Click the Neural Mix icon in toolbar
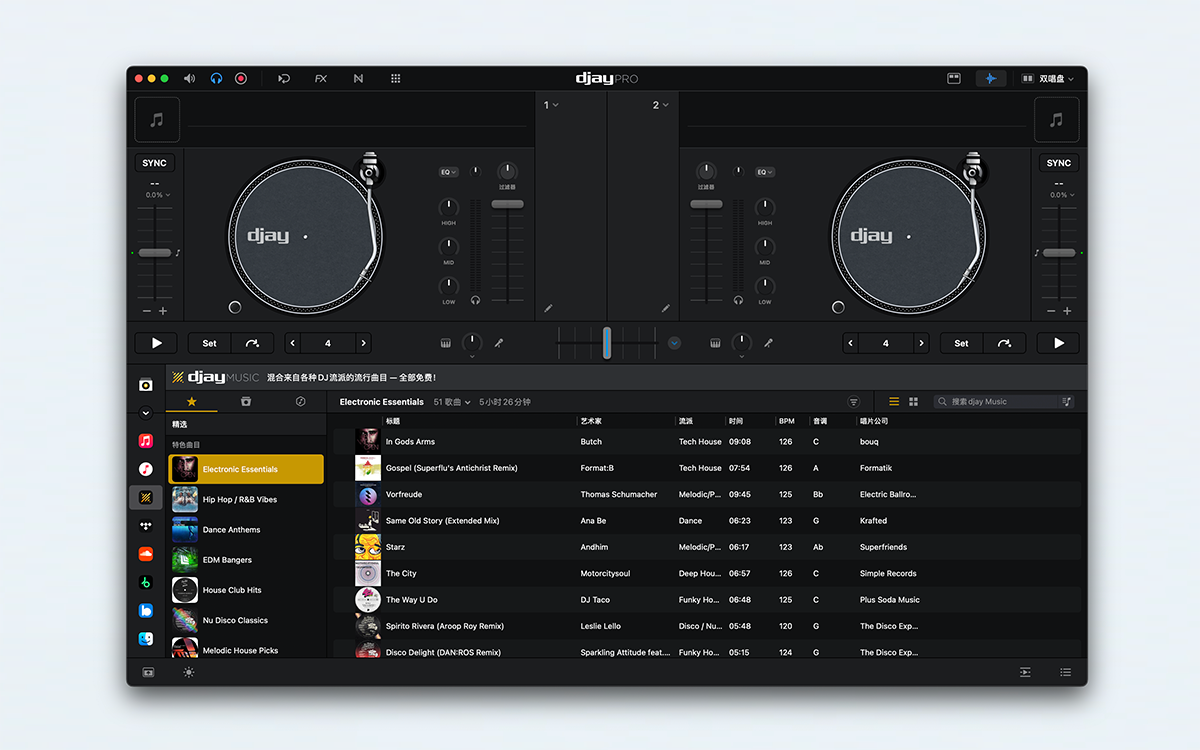 click(358, 78)
